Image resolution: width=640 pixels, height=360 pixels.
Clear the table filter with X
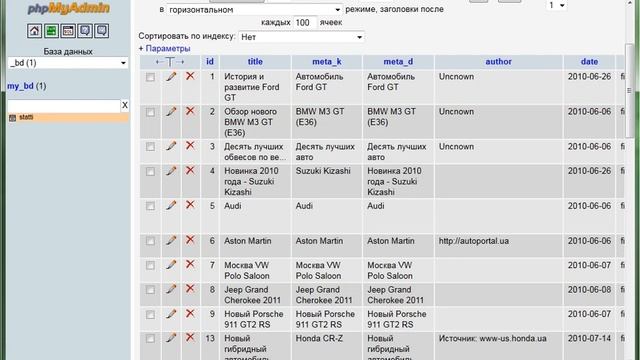tap(125, 105)
